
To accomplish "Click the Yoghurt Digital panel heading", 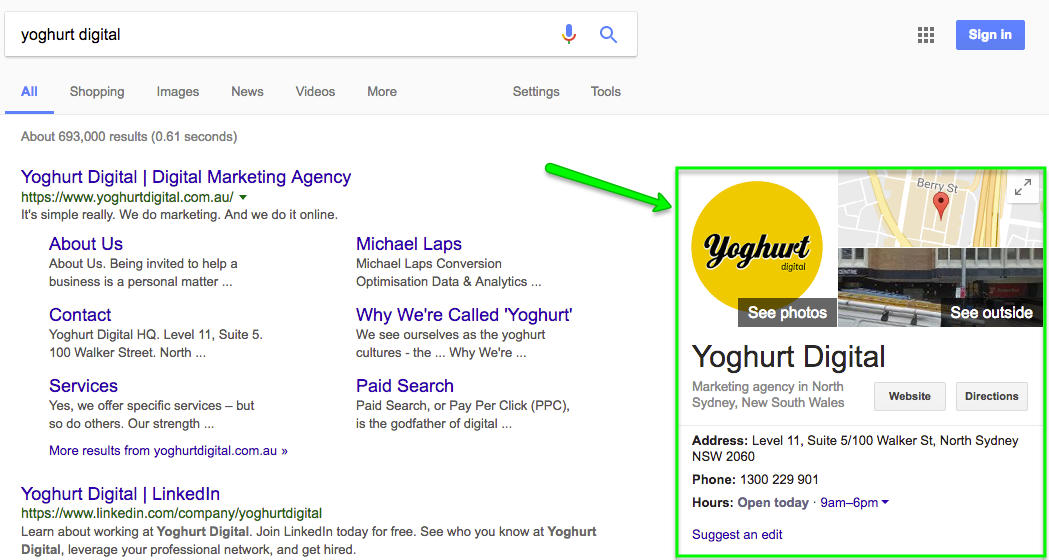I will tap(789, 357).
